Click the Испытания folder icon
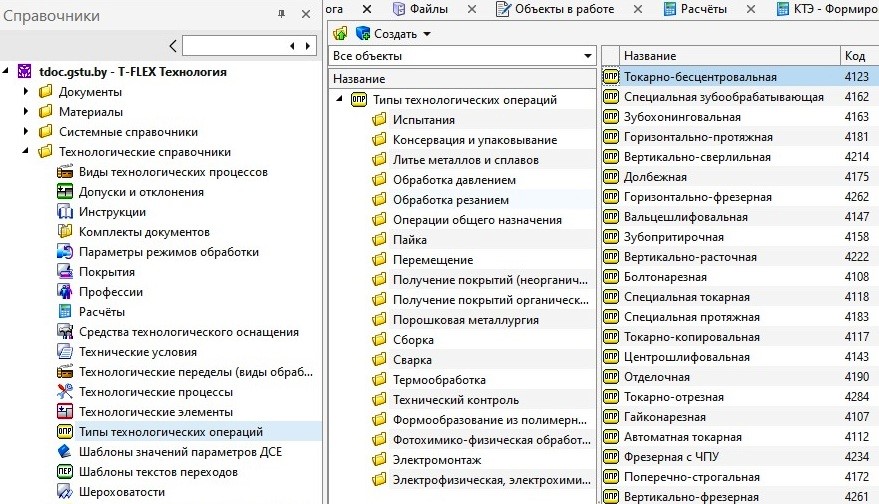Viewport: 879px width, 504px height. click(x=380, y=119)
